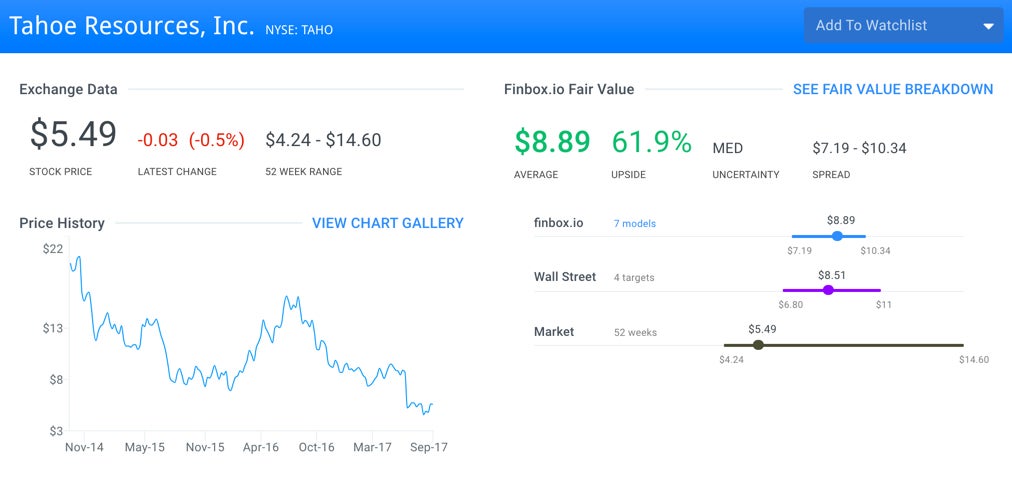Click the Apr-16 label on chart axis
The height and width of the screenshot is (479, 1012).
click(x=260, y=448)
